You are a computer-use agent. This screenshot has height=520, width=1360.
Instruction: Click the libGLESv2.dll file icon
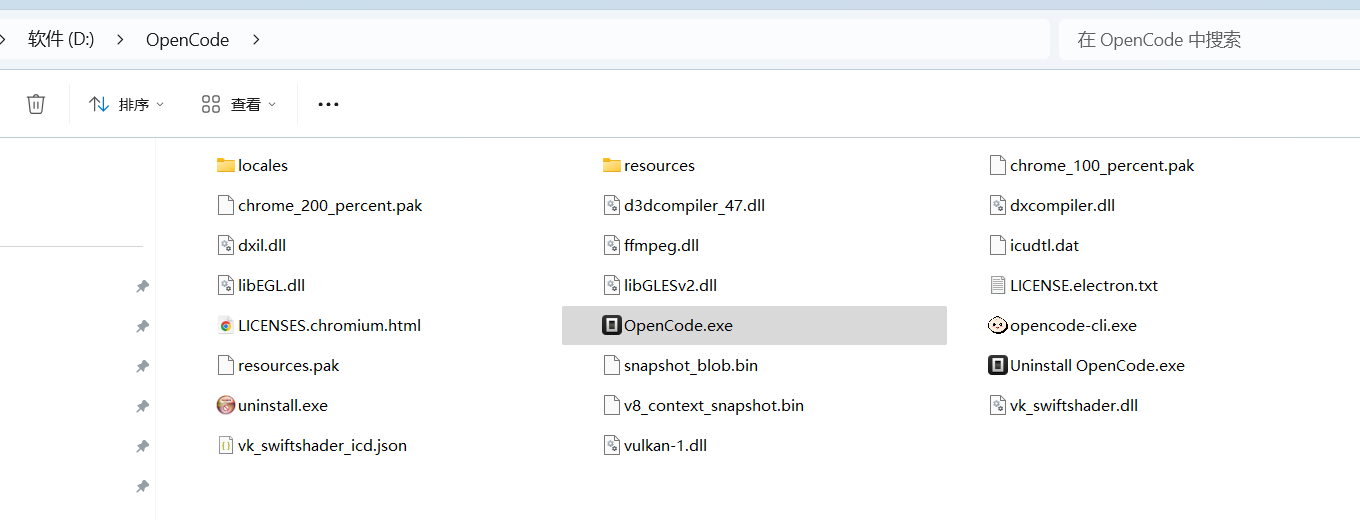[612, 285]
